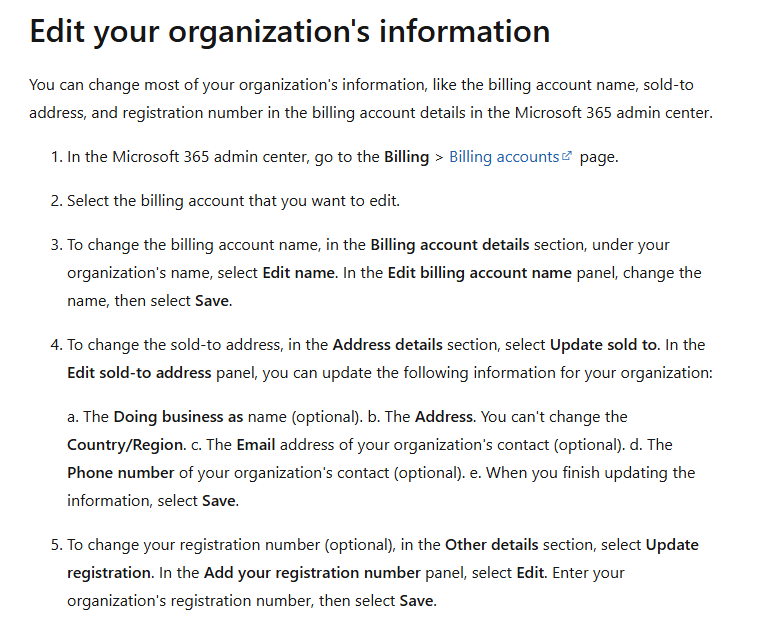Click the step 2 text about selecting billing account
768x627 pixels.
[234, 201]
